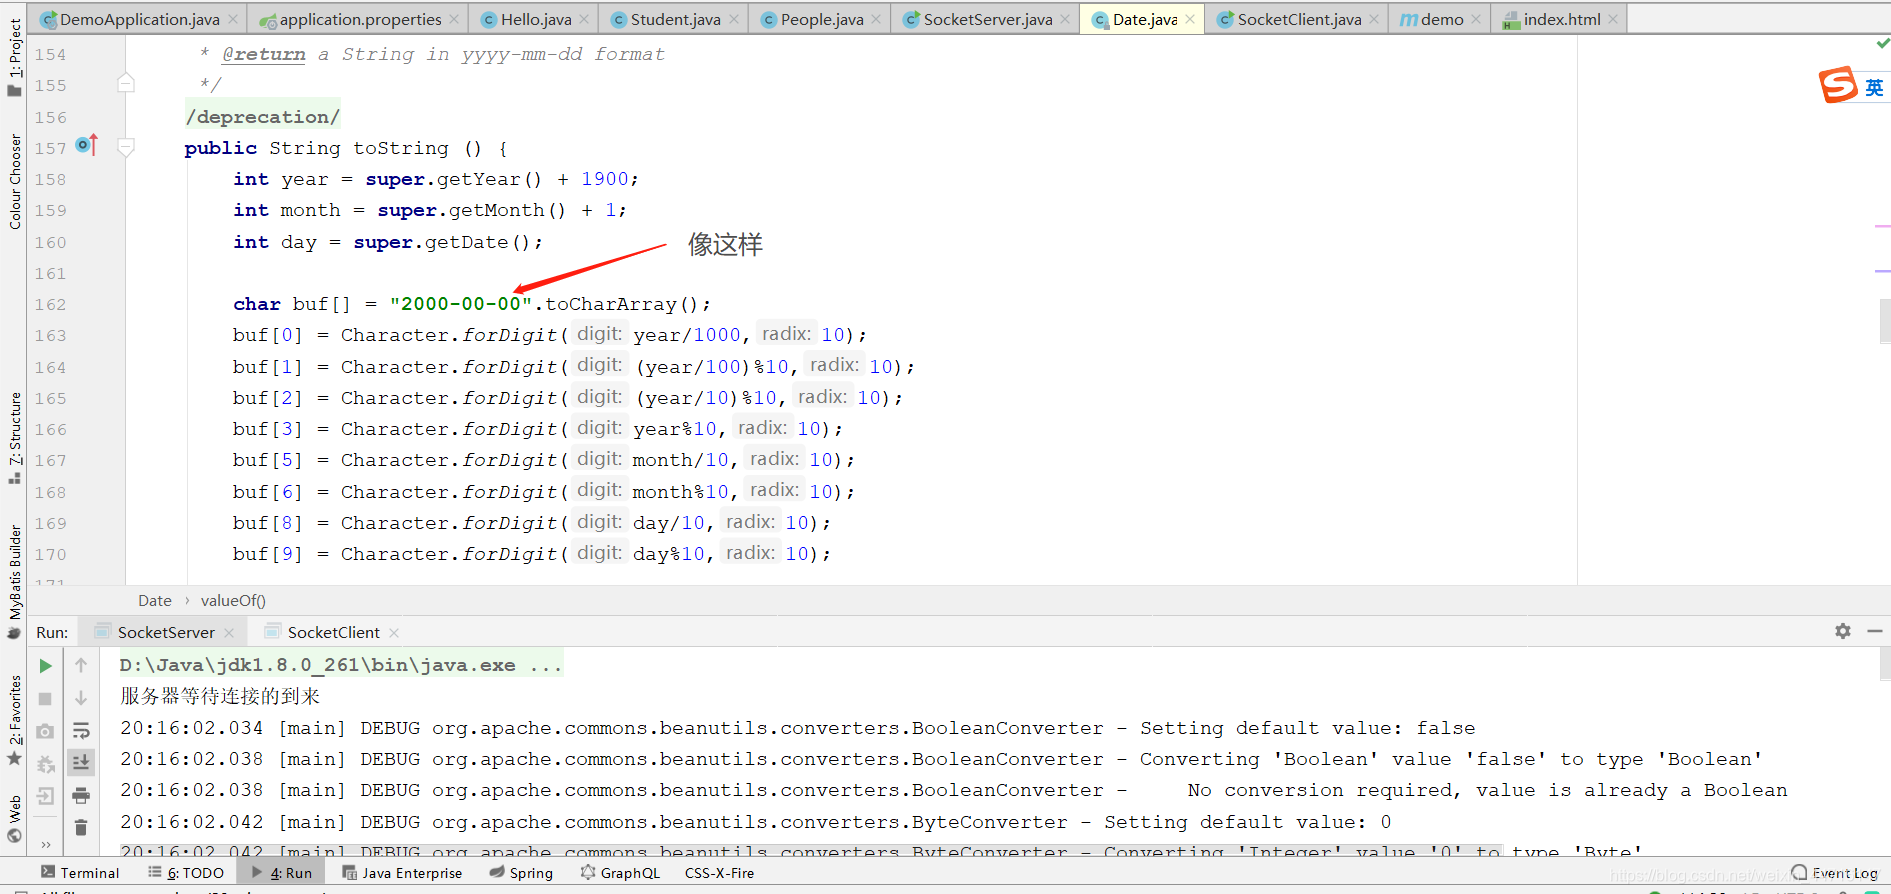The height and width of the screenshot is (894, 1891).
Task: Close SocketClient run tab
Action: [394, 632]
